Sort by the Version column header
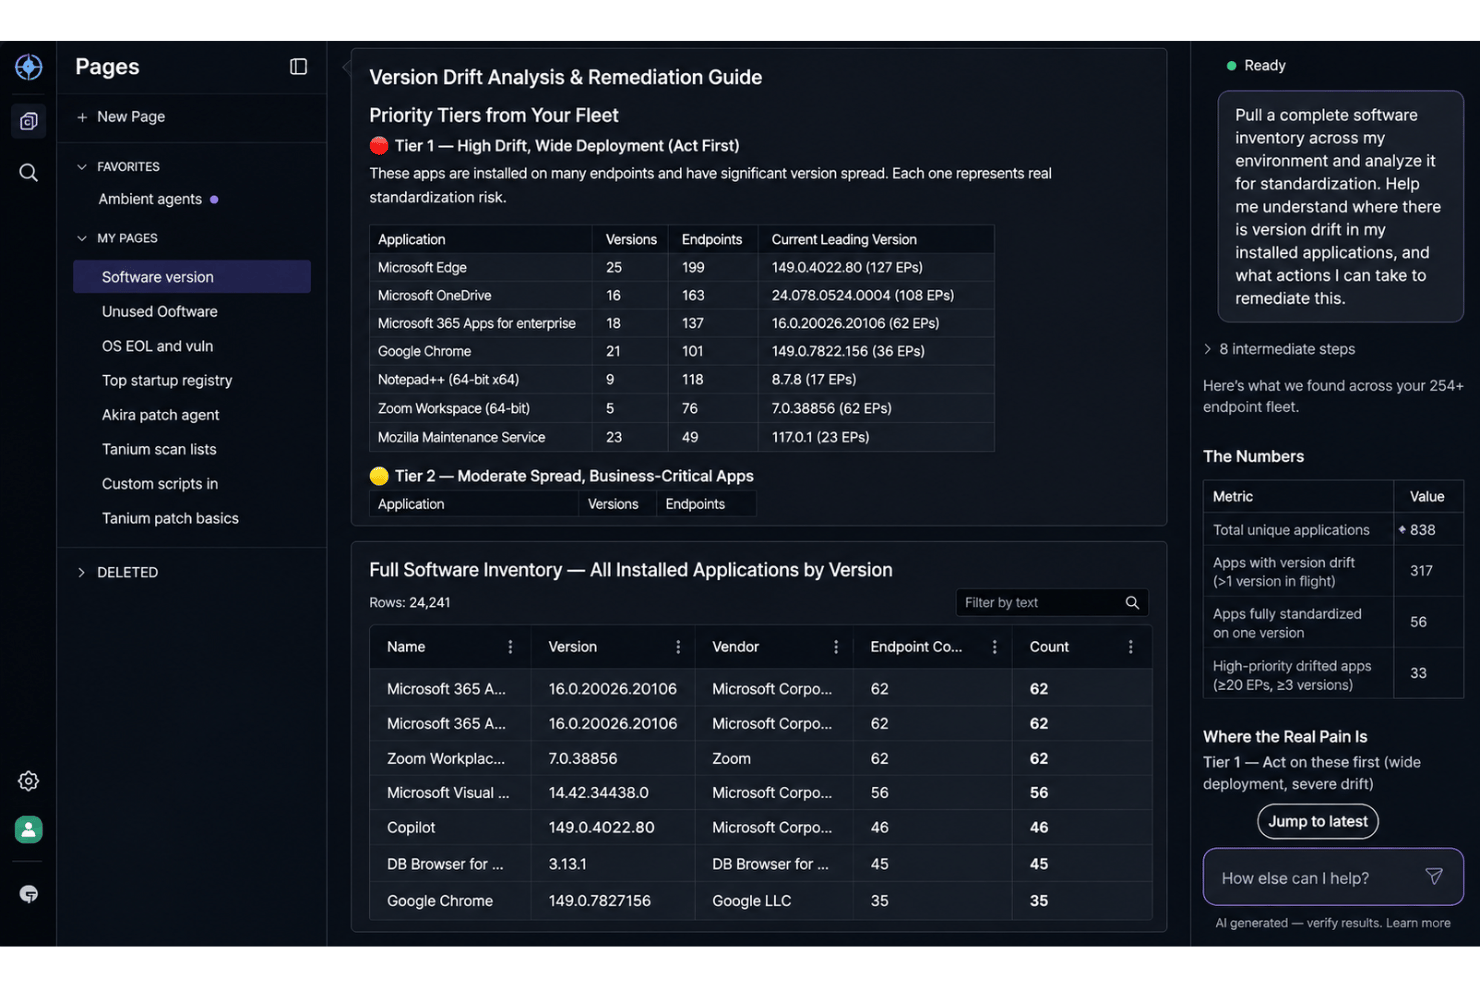The height and width of the screenshot is (987, 1480). [572, 647]
